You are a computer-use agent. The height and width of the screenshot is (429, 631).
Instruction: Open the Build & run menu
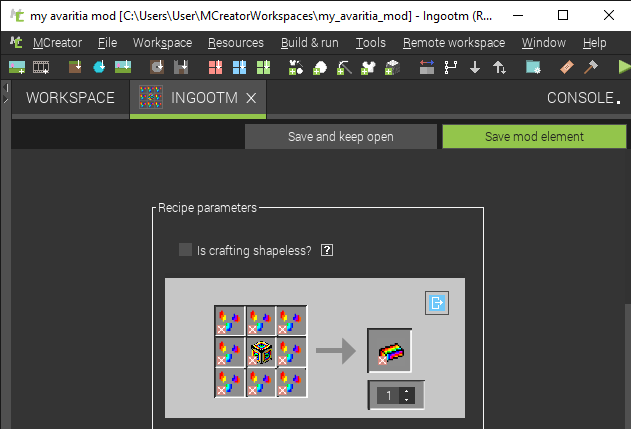click(309, 43)
